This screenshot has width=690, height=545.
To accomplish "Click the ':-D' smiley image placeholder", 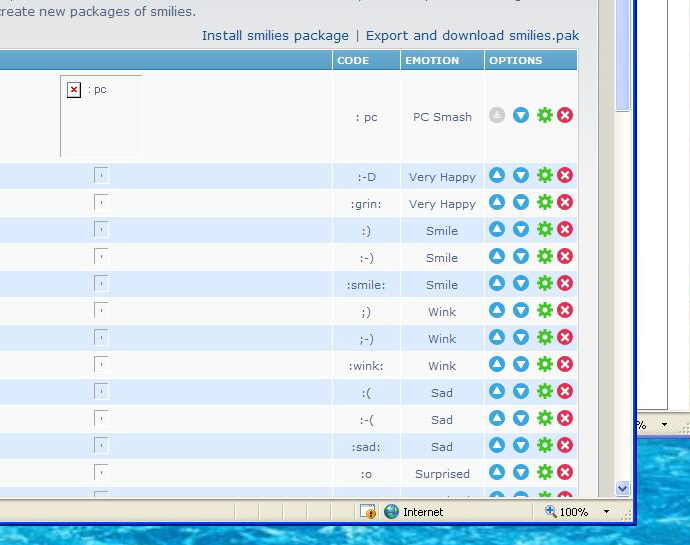I will pos(101,175).
